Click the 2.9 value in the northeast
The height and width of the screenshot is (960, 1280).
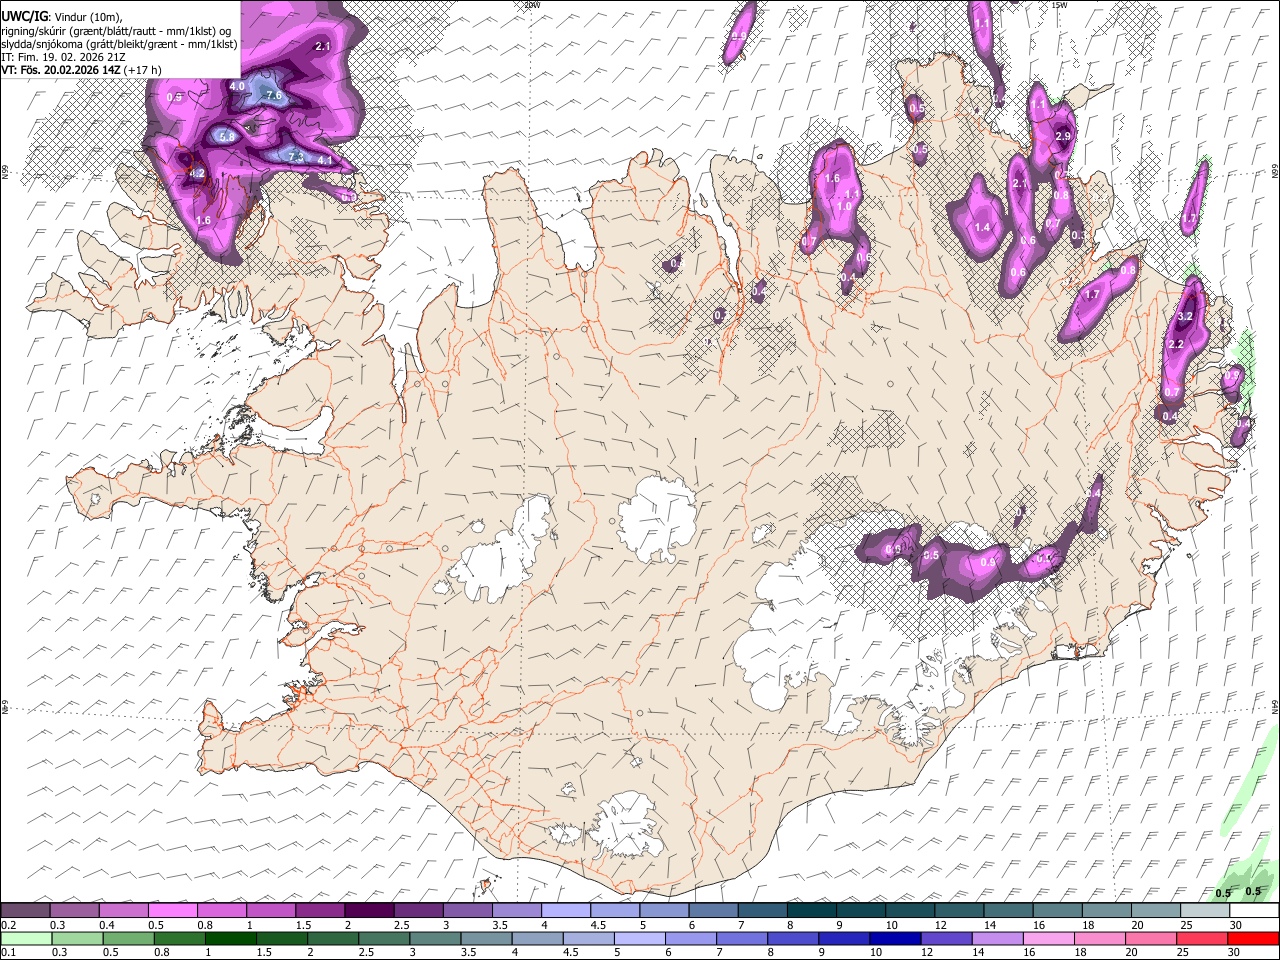pos(1063,137)
